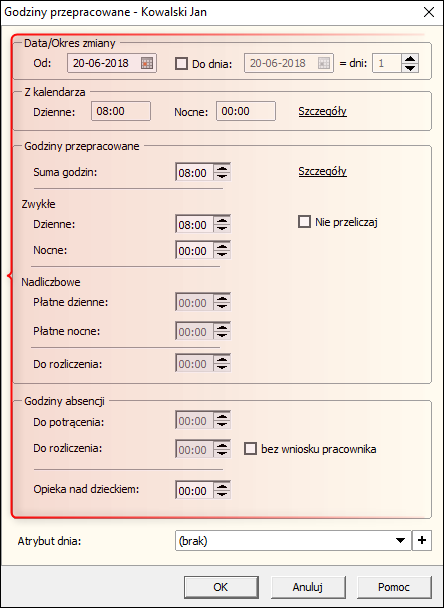Screen dimensions: 444x608
Task: Open help with Pomoc button
Action: tap(394, 587)
